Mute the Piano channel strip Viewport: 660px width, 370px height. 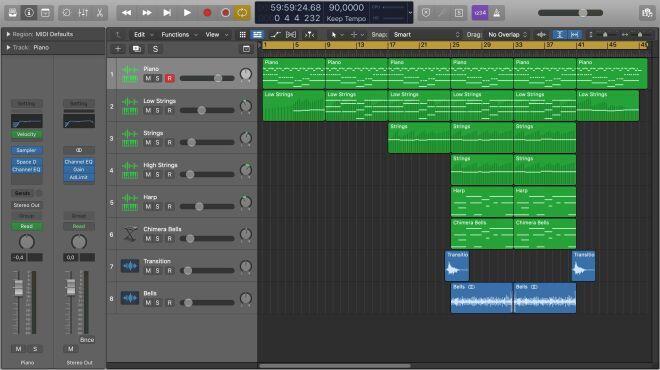point(18,349)
